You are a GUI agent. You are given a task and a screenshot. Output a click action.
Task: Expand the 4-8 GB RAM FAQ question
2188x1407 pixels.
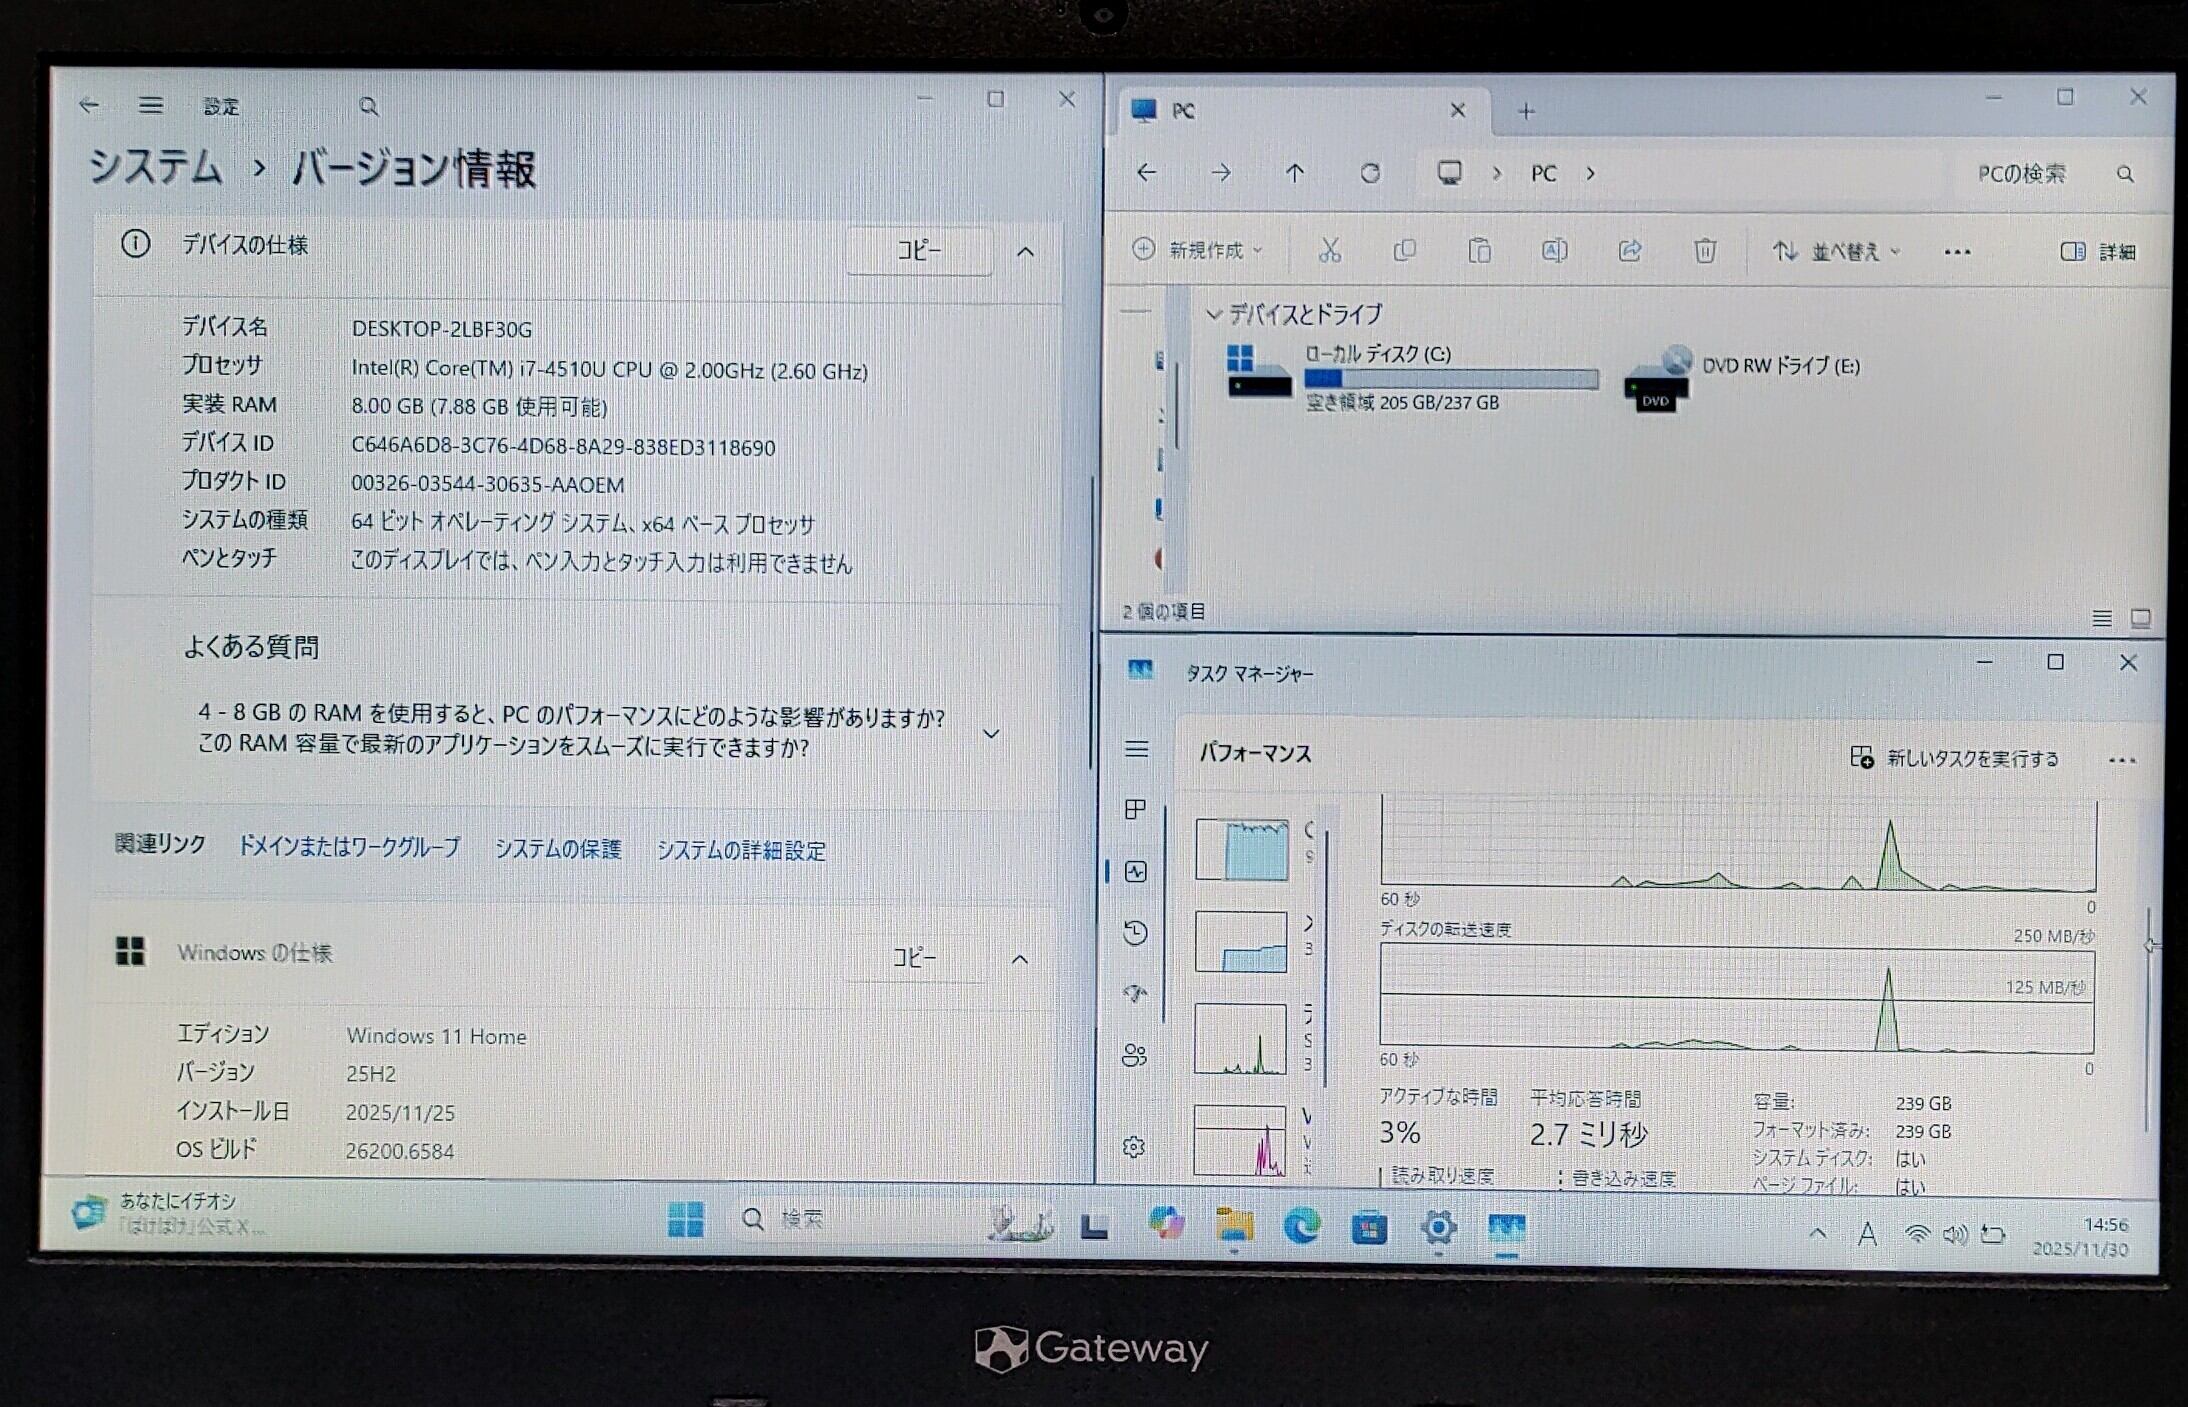coord(991,733)
